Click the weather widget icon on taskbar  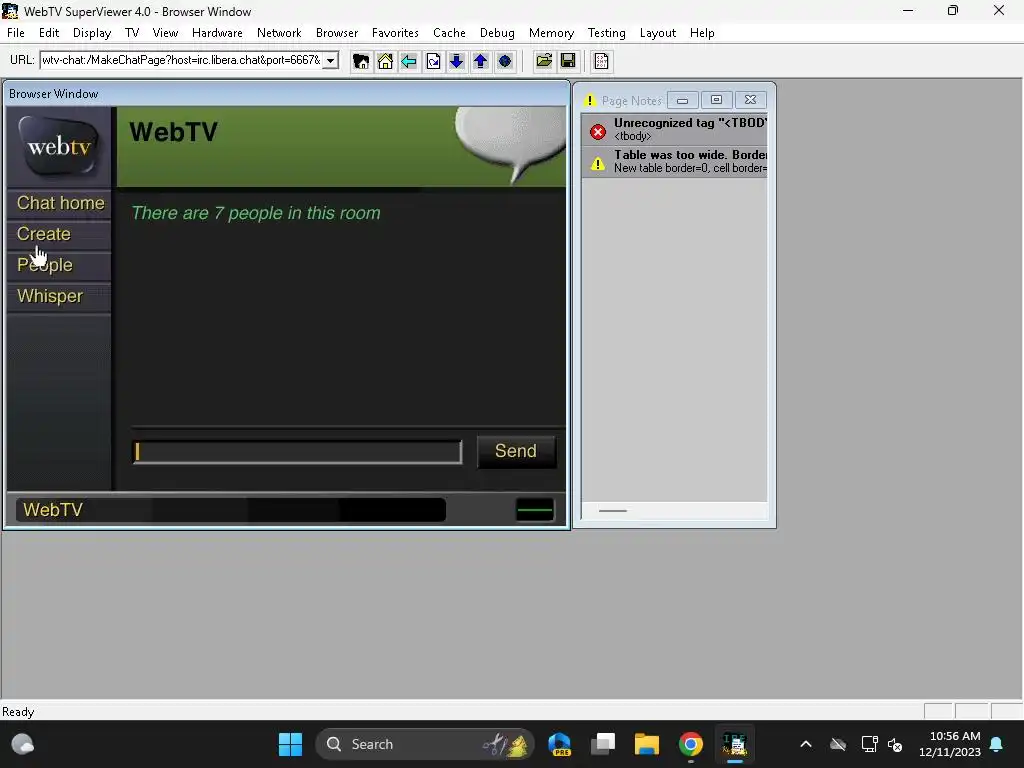pos(23,744)
